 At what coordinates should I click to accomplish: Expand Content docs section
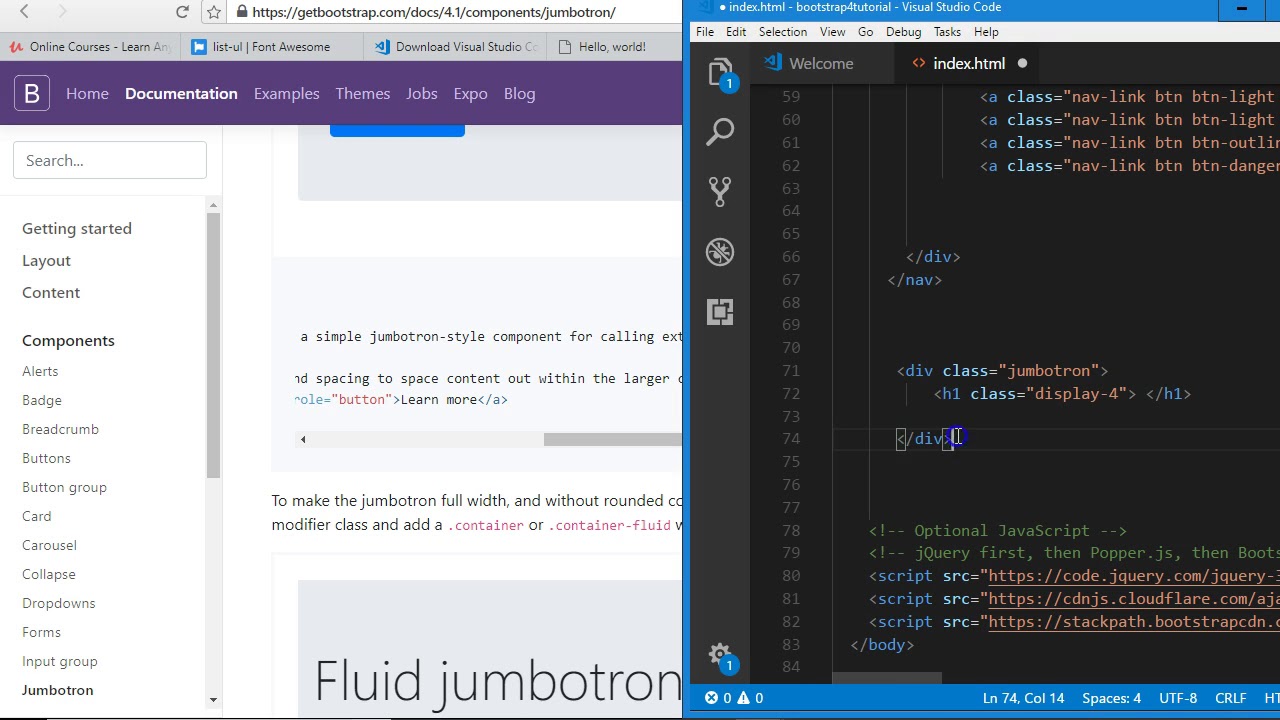(x=51, y=292)
